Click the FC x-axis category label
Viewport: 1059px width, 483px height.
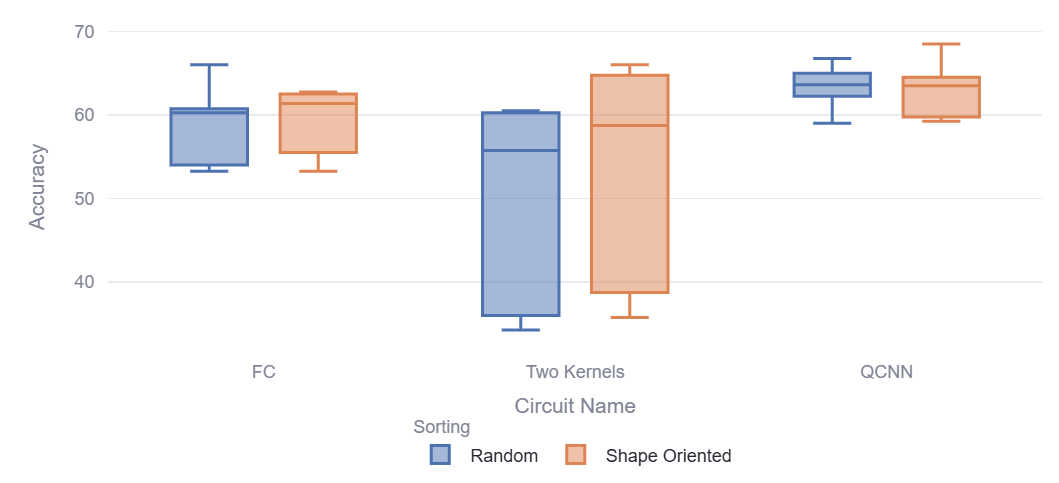click(264, 372)
